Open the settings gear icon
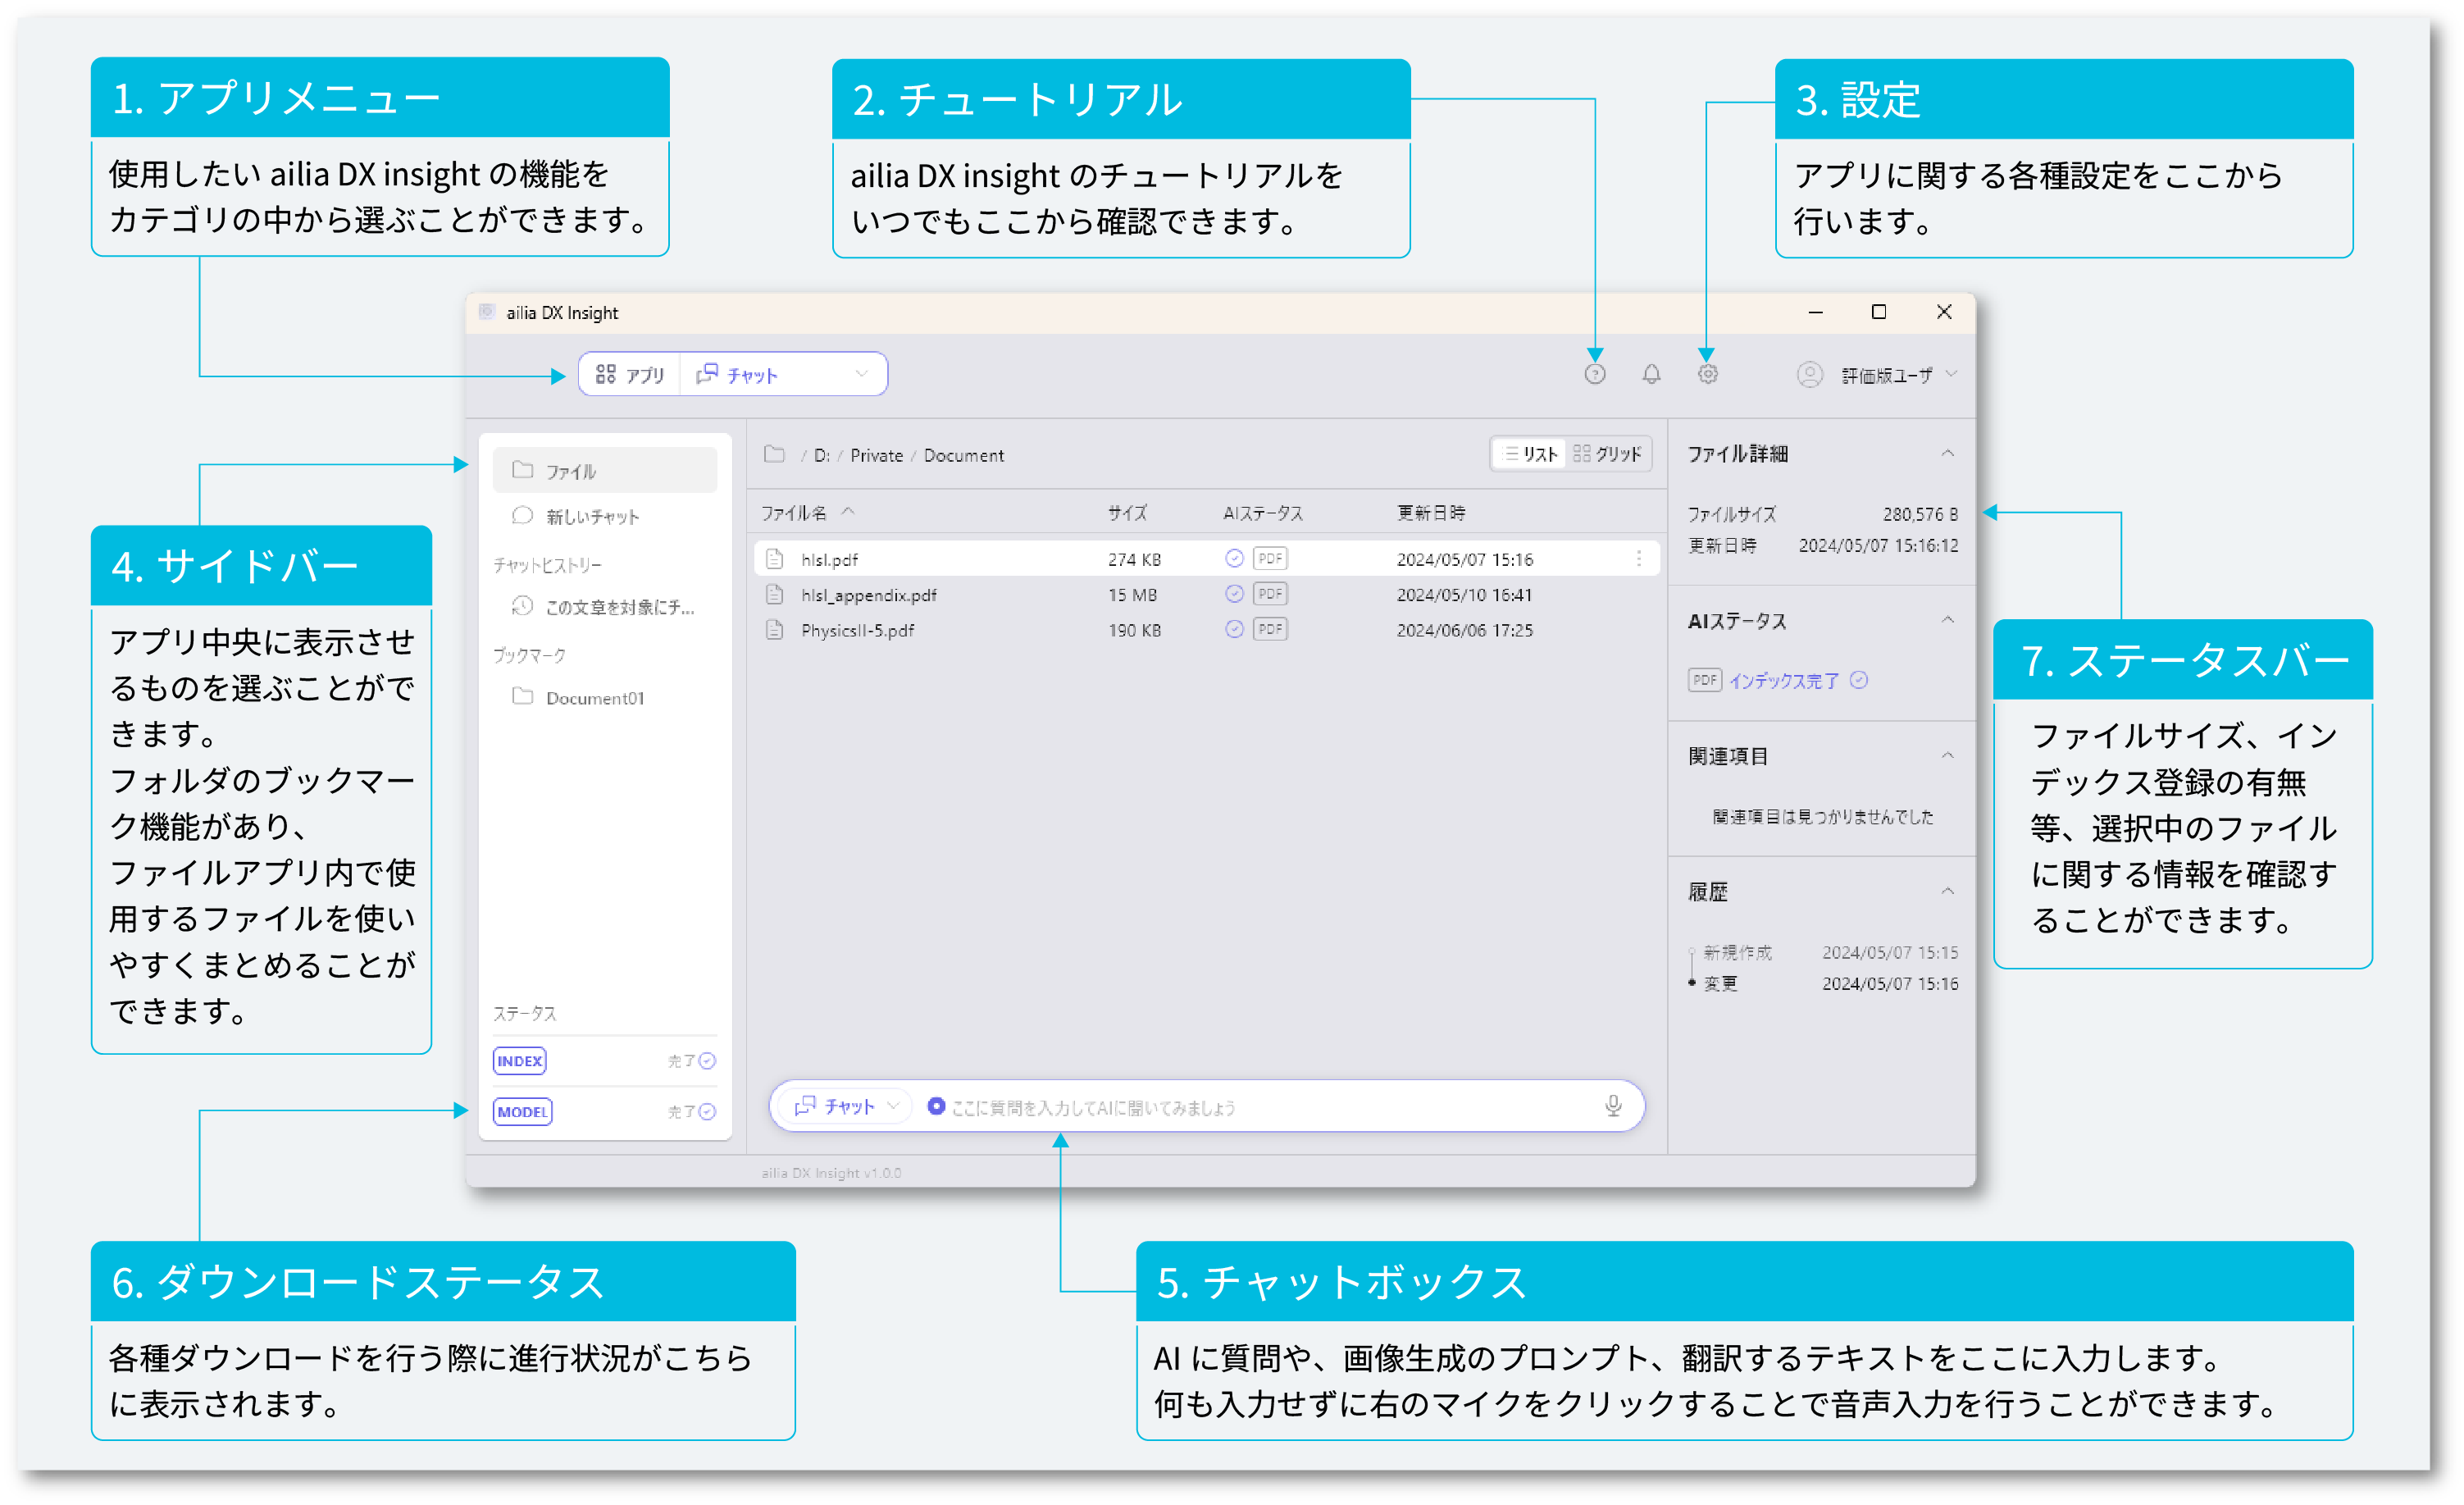This screenshot has width=2464, height=1505. [1707, 374]
